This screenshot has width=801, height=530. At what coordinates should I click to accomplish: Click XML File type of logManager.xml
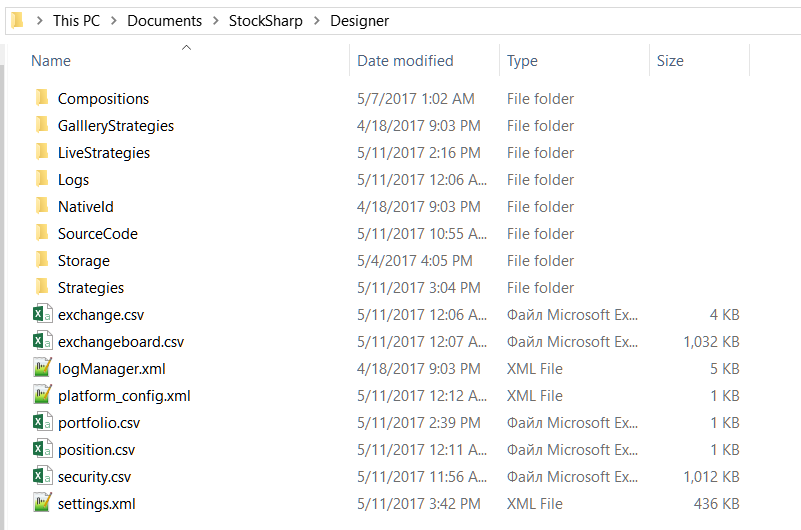coord(535,369)
